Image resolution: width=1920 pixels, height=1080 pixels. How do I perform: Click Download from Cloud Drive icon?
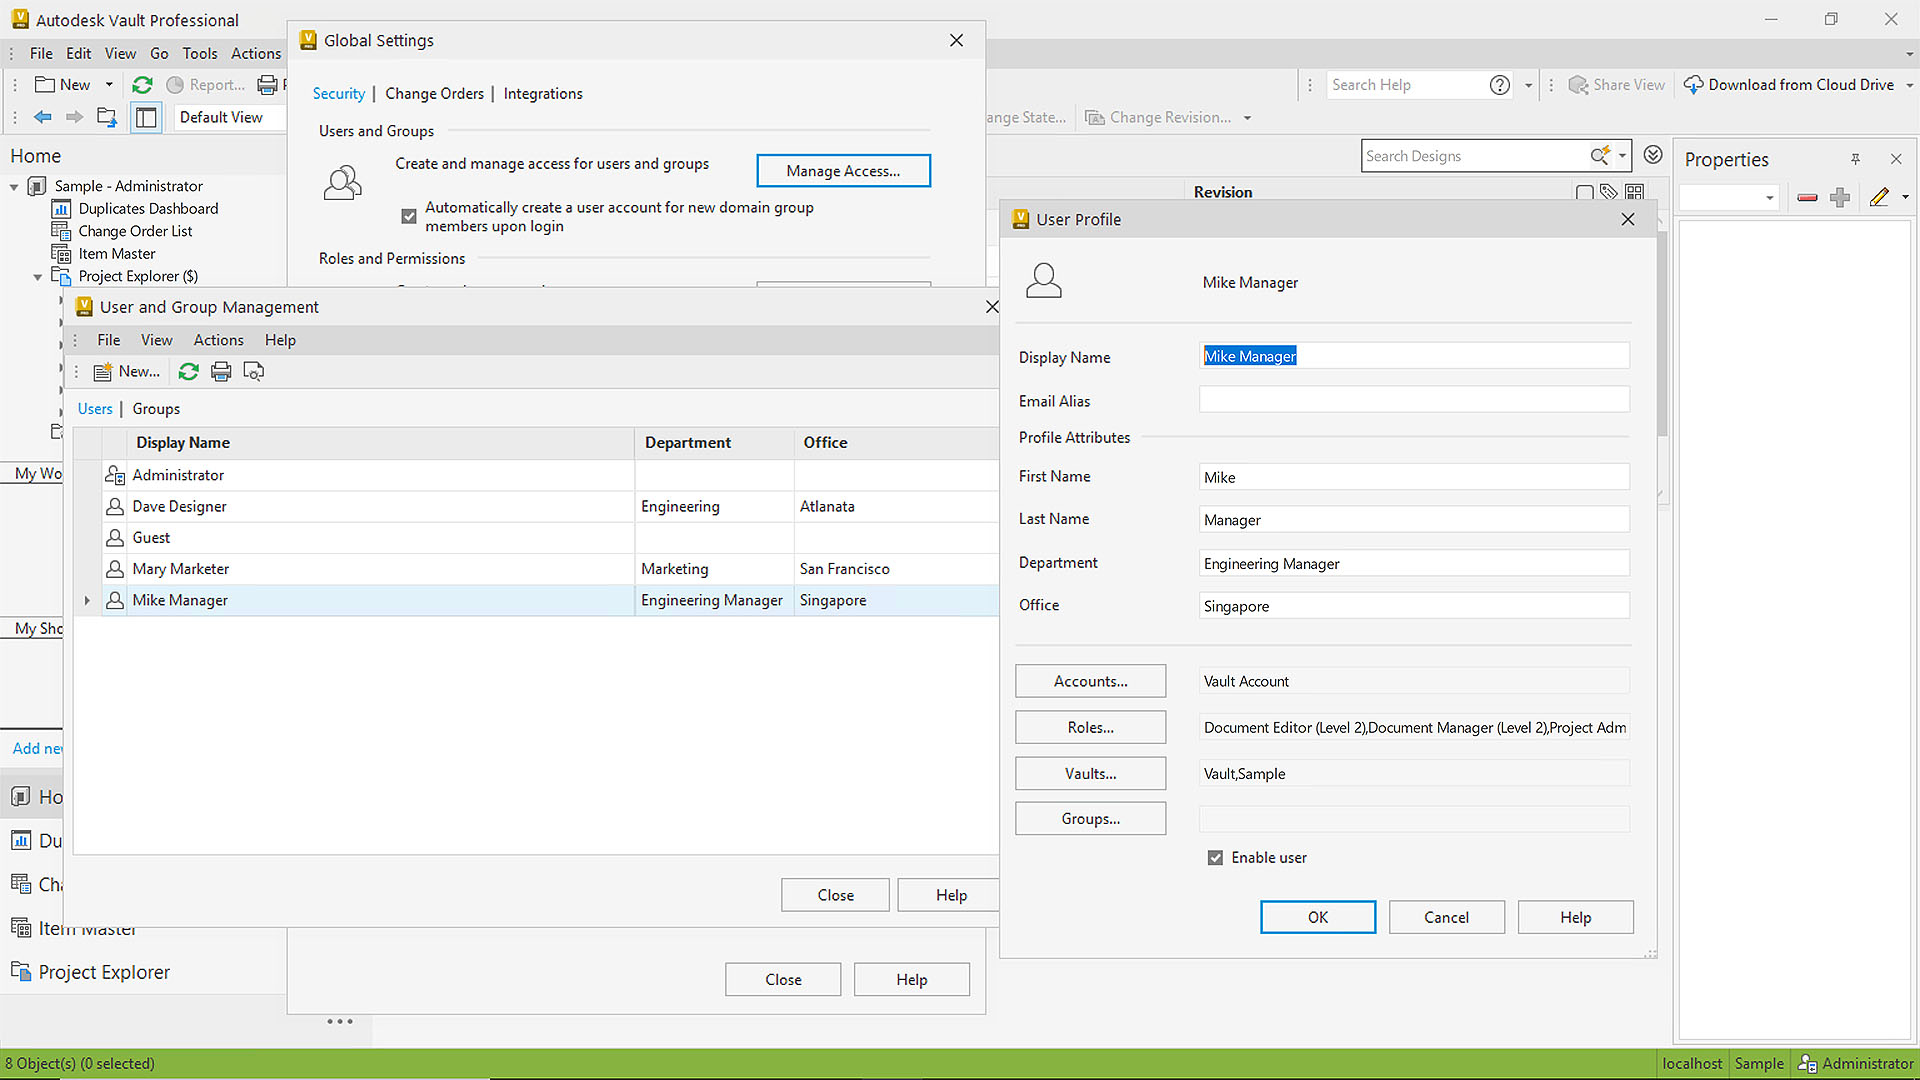(x=1693, y=85)
